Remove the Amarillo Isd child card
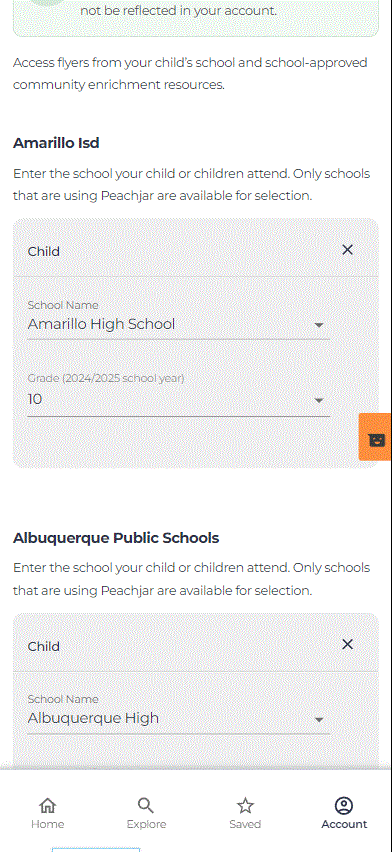Viewport: 392px width, 852px height. coord(347,249)
